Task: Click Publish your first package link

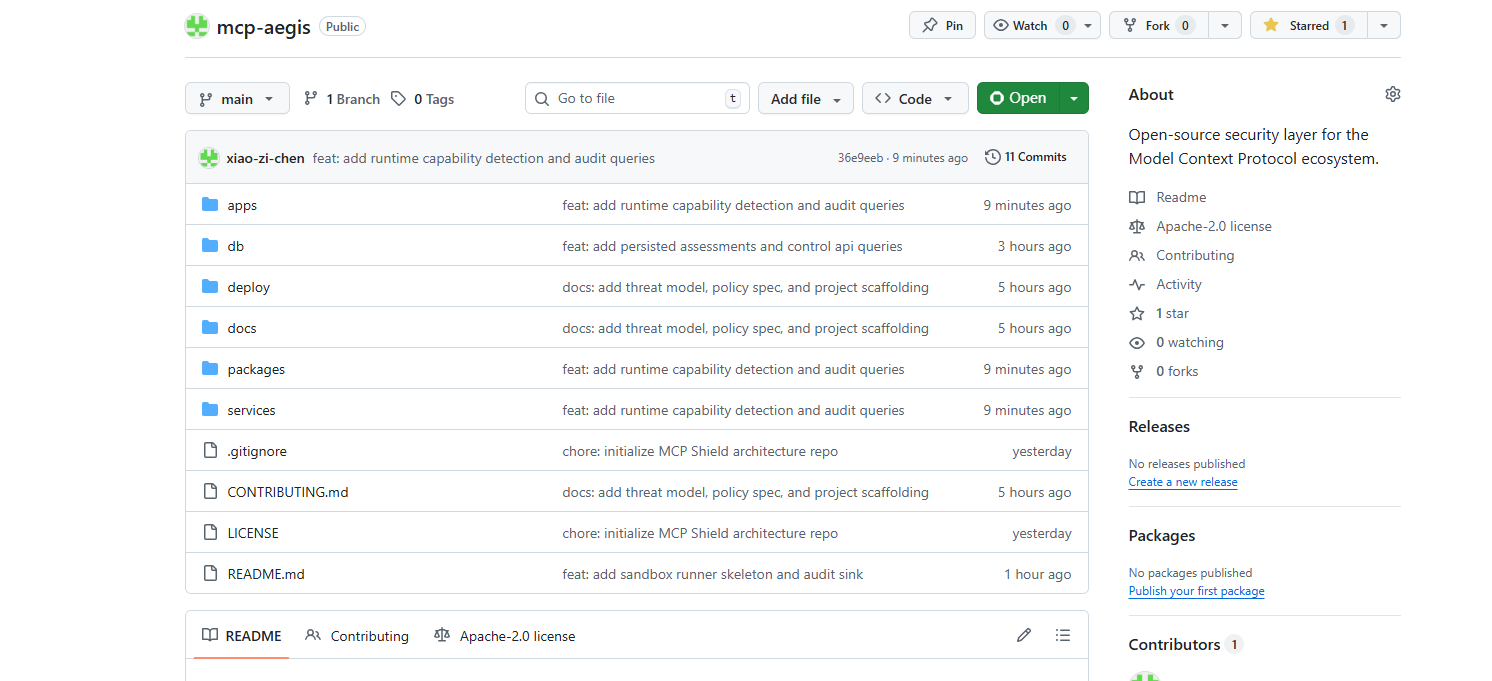Action: click(x=1196, y=591)
